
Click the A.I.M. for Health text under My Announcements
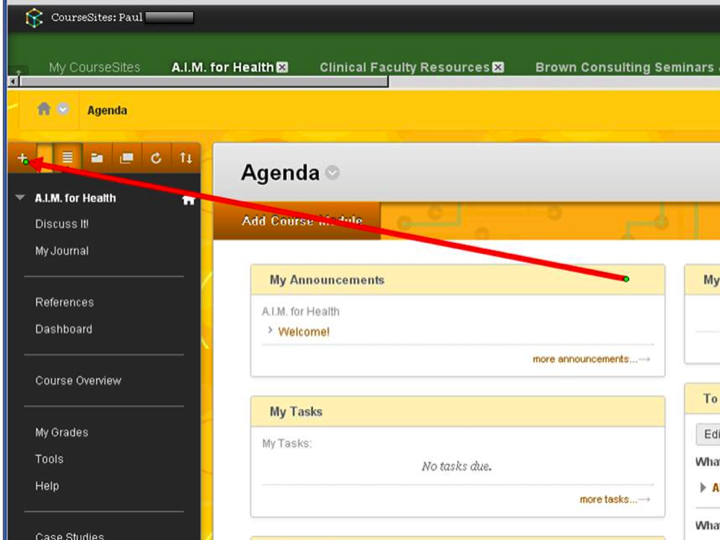[x=300, y=311]
